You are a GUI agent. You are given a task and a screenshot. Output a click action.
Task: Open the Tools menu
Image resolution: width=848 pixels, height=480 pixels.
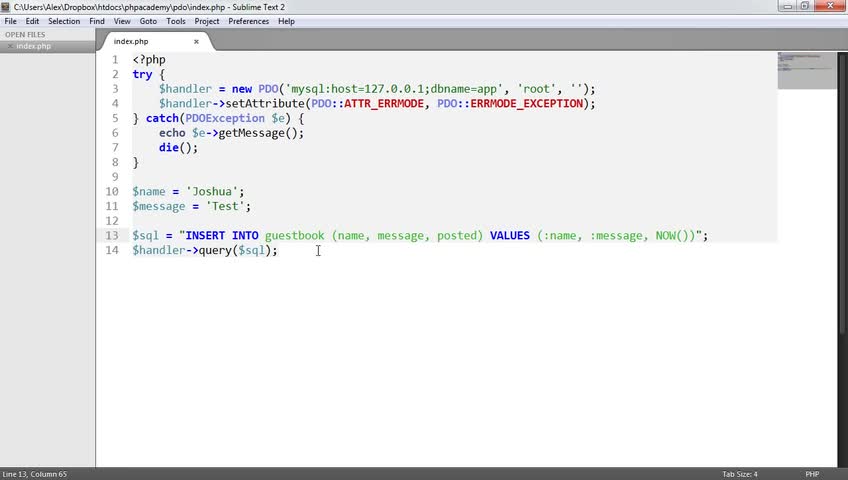(176, 21)
